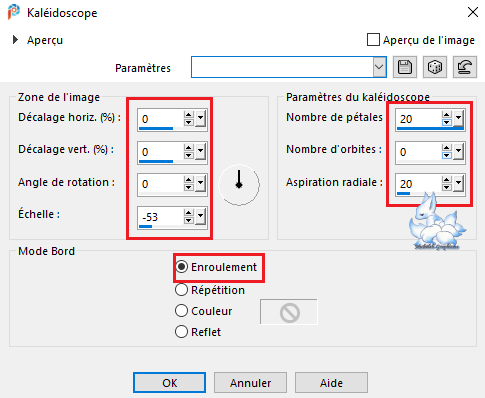Expand the Aperçu preview section

15,40
